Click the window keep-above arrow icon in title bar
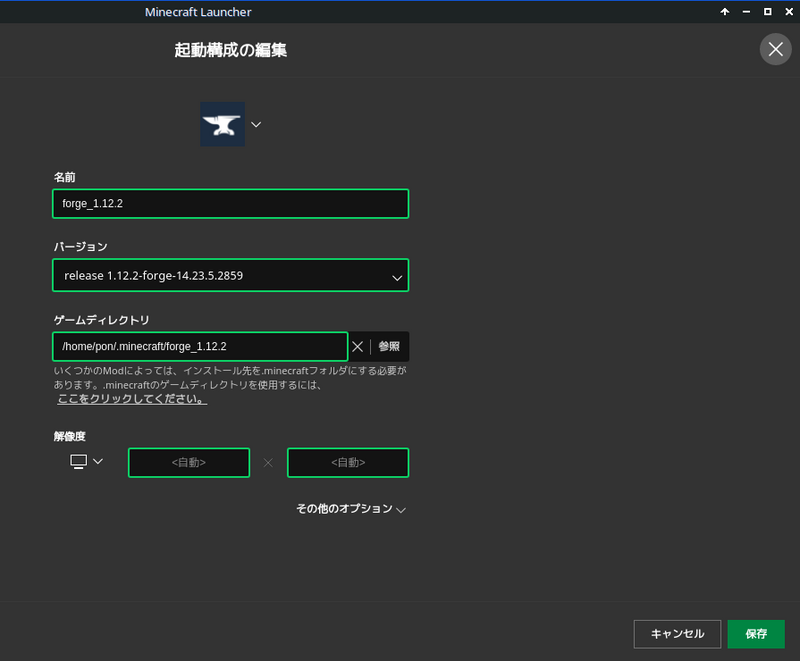 pyautogui.click(x=724, y=12)
